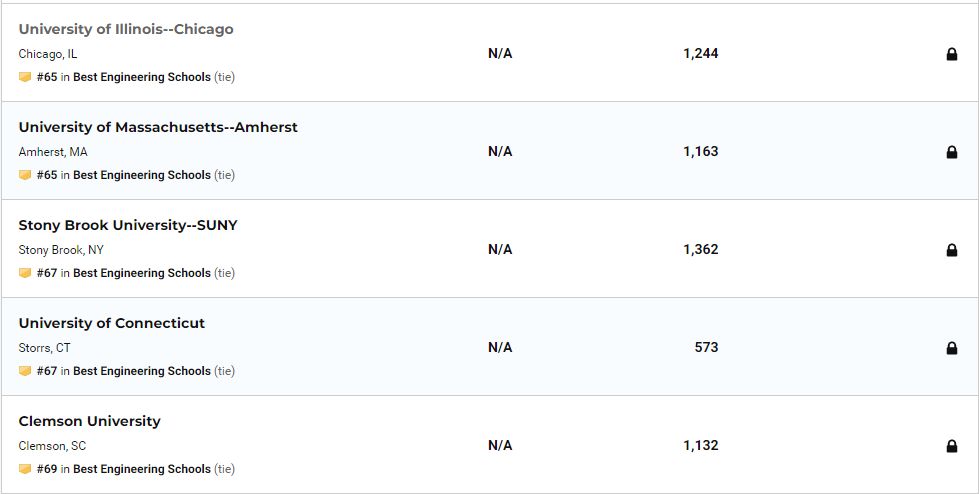Click the badge icon under University of Illinois--Chicago
The image size is (979, 494).
(x=25, y=77)
